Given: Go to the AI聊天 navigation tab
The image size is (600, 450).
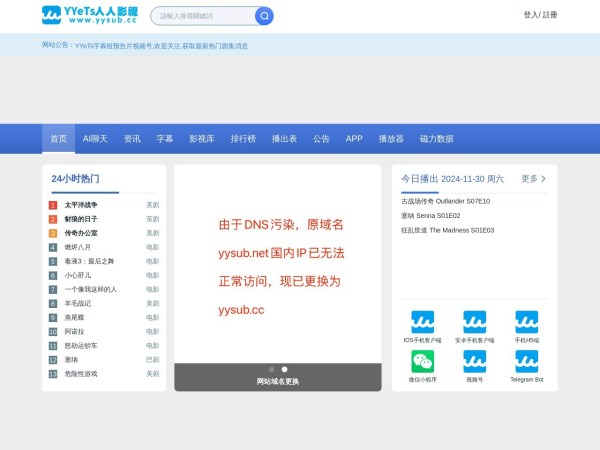Looking at the screenshot, I should click(95, 139).
